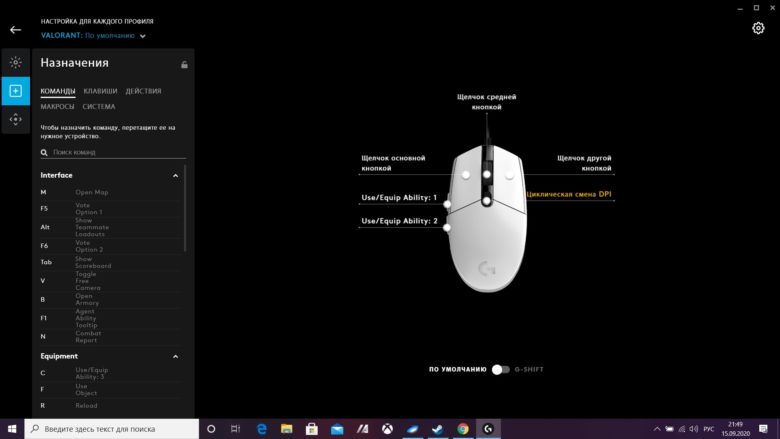Click the РУС language indicator in tray
The height and width of the screenshot is (439, 780).
click(709, 429)
